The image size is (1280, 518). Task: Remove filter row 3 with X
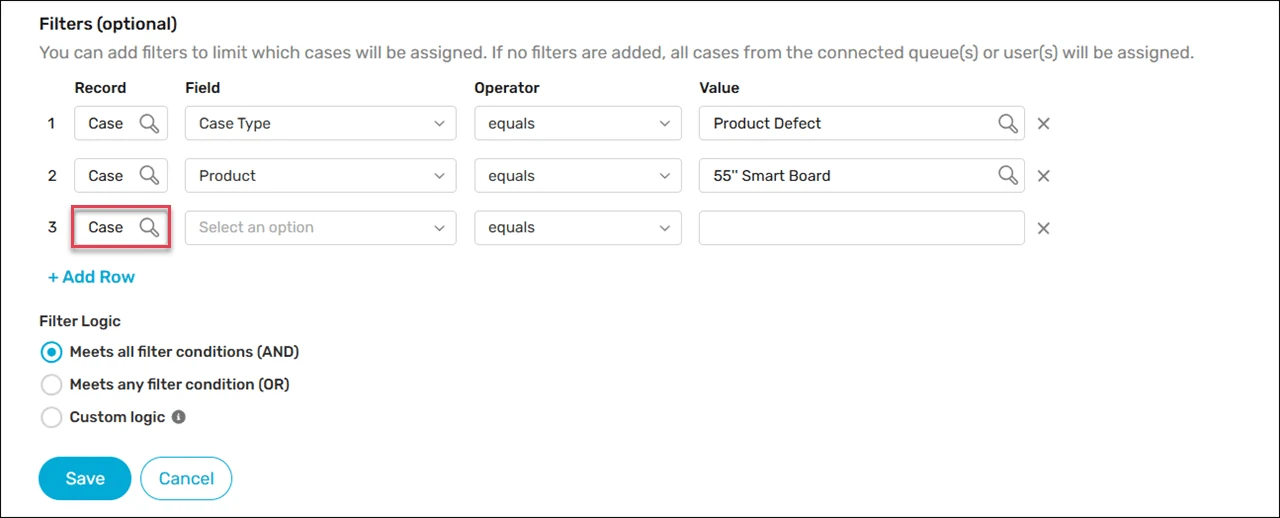click(1043, 228)
